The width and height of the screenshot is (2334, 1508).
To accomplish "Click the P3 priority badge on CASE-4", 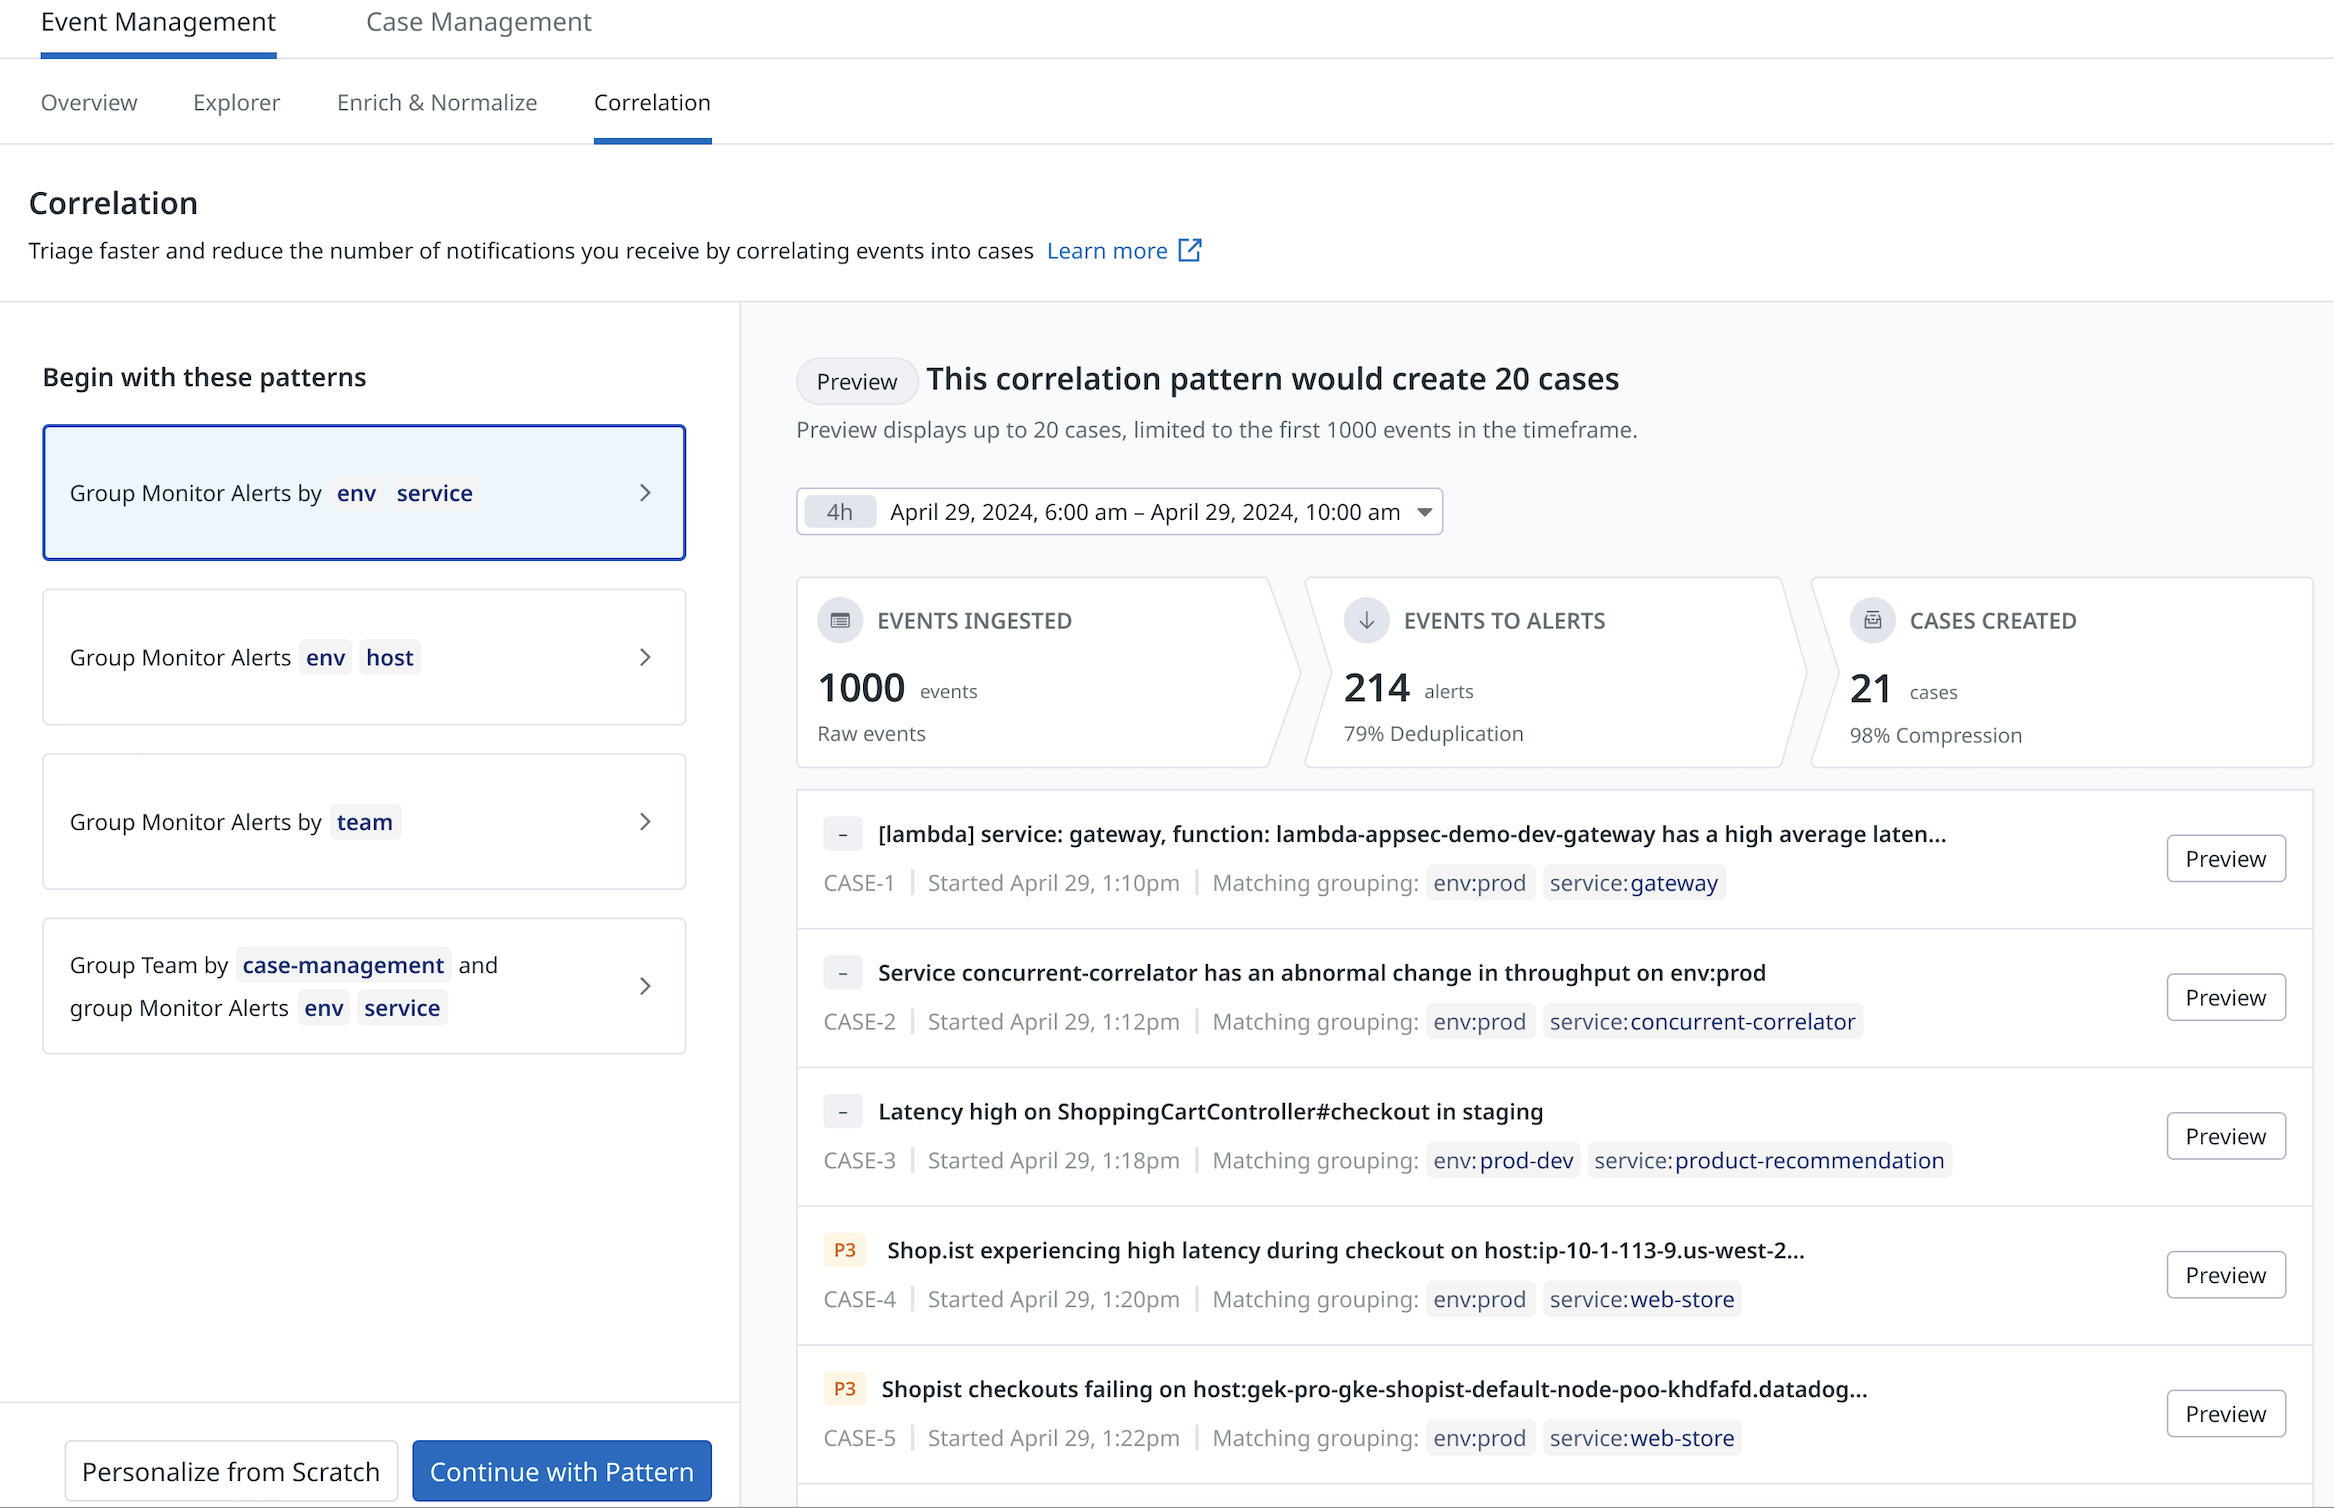I will (x=844, y=1250).
